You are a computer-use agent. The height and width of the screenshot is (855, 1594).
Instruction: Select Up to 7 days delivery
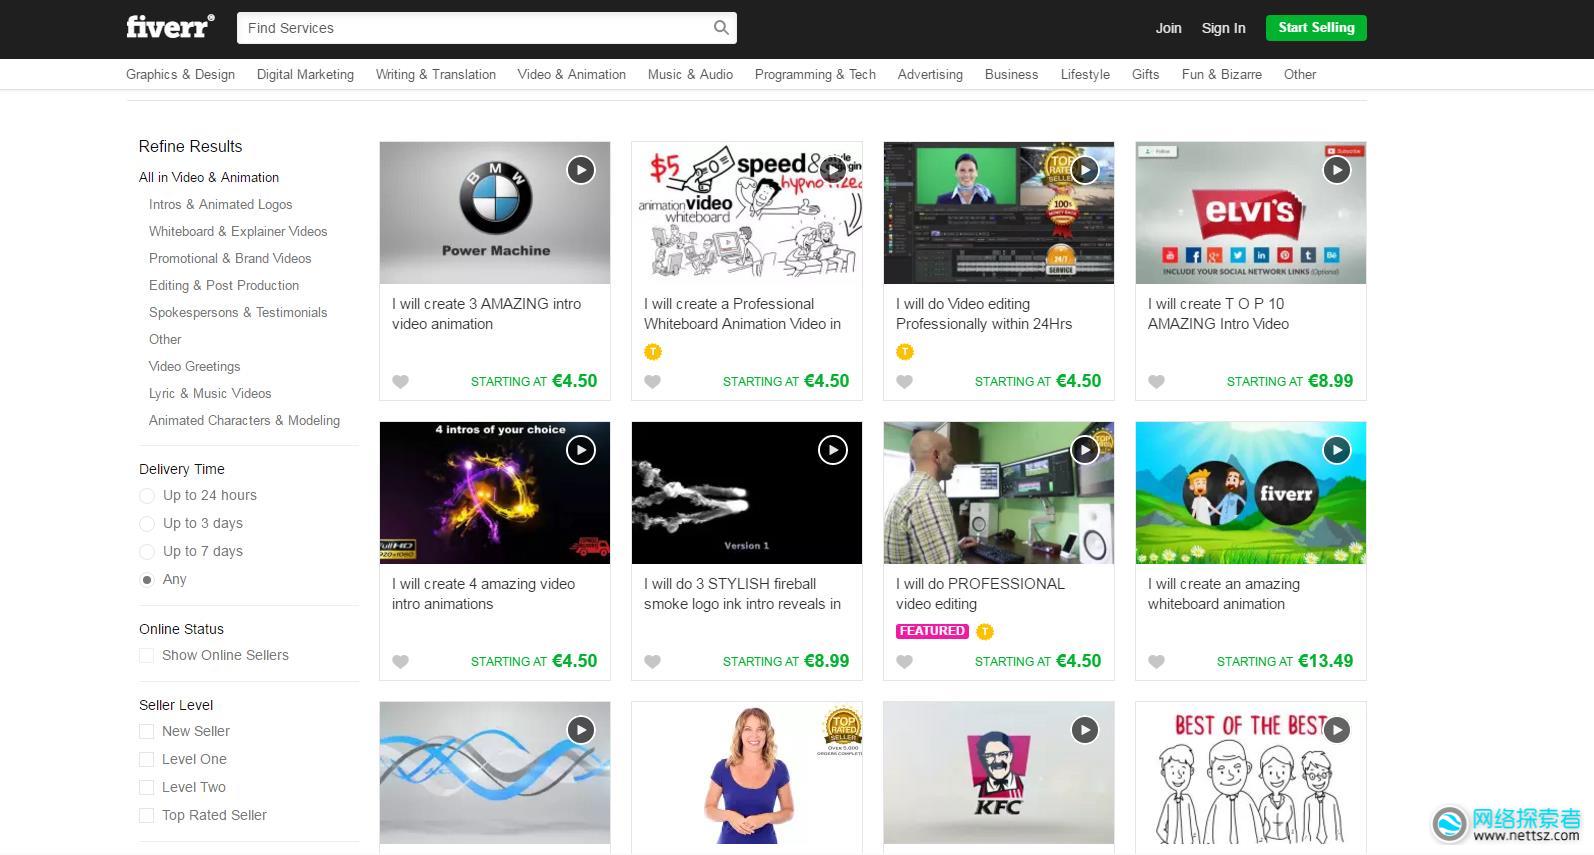pos(147,552)
